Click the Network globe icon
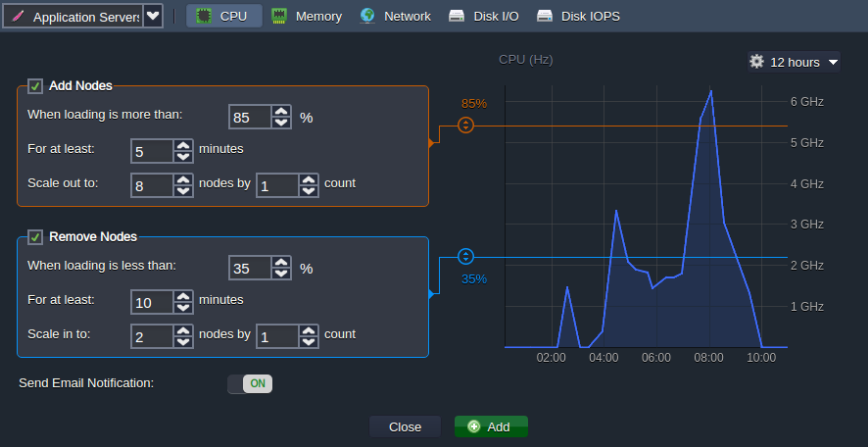This screenshot has width=868, height=447. tap(368, 16)
